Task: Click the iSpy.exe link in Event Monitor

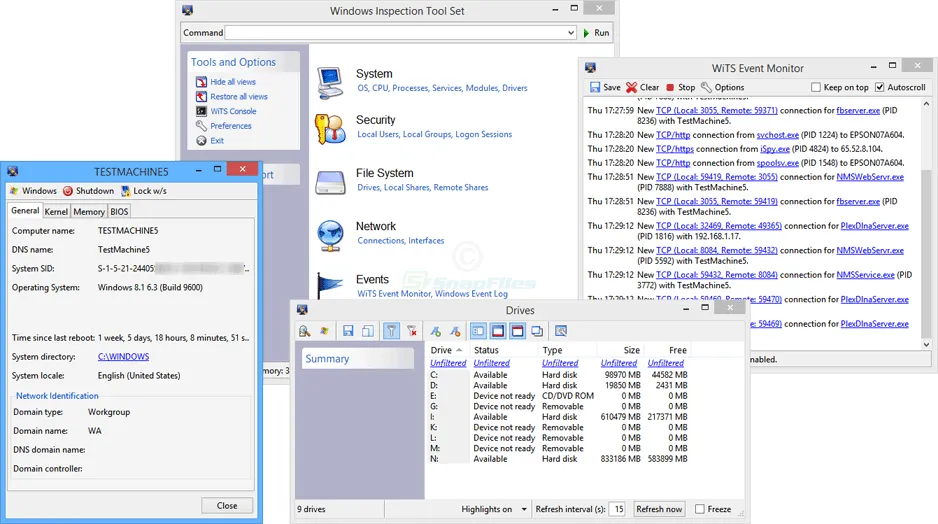Action: point(775,149)
